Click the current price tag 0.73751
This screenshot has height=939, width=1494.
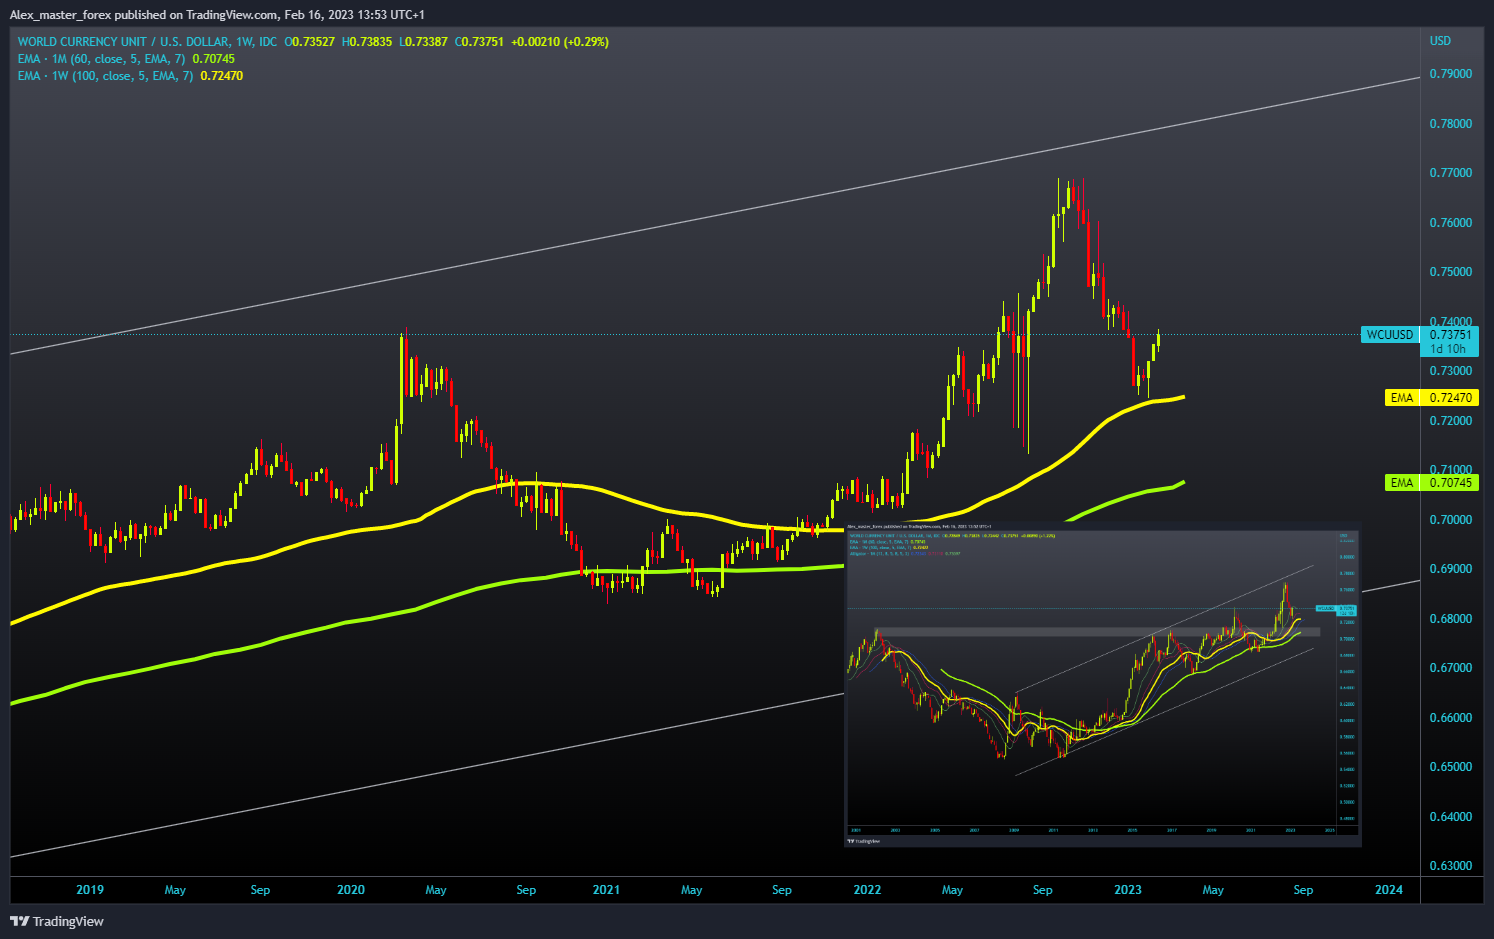coord(1450,335)
